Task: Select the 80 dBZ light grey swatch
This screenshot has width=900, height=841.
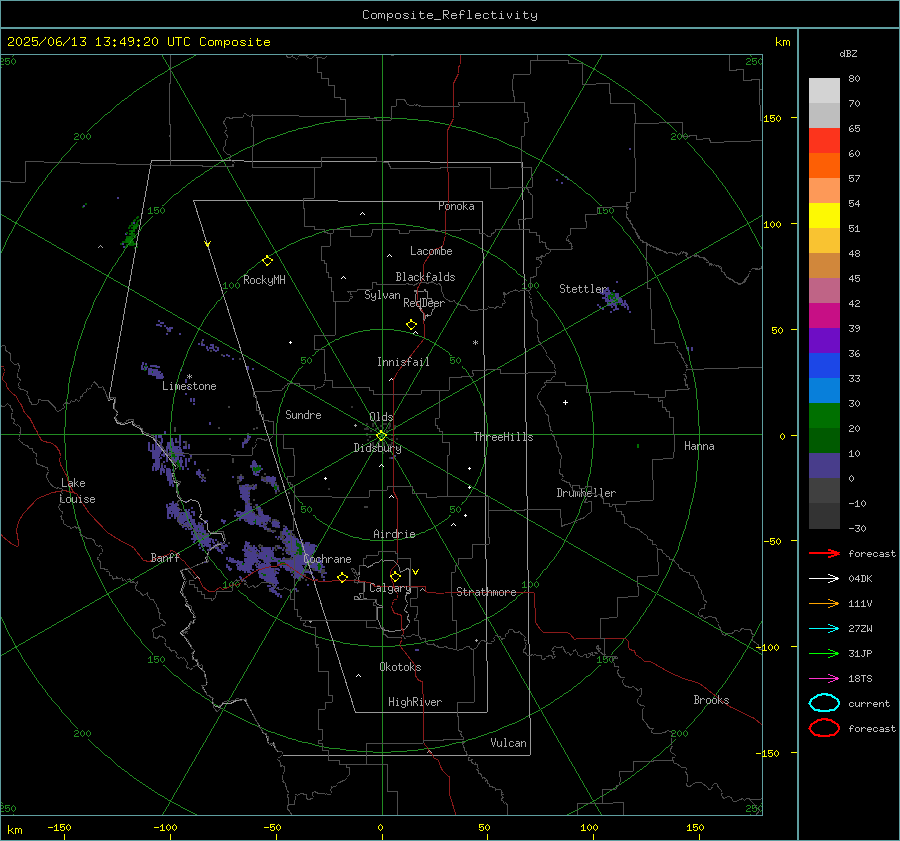Action: pos(824,91)
